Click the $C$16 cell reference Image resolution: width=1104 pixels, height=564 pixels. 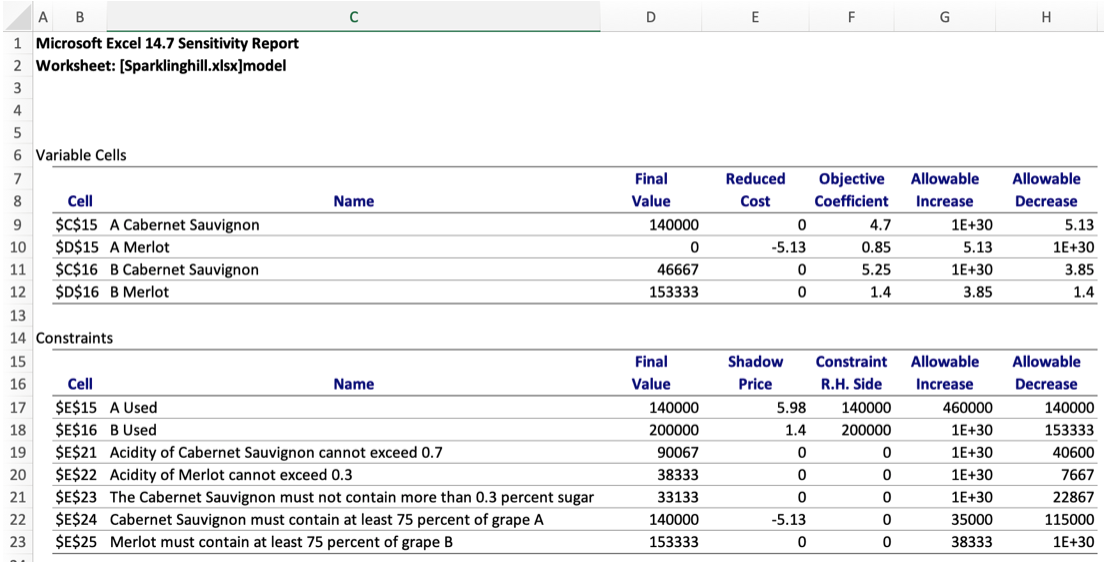pyautogui.click(x=76, y=270)
